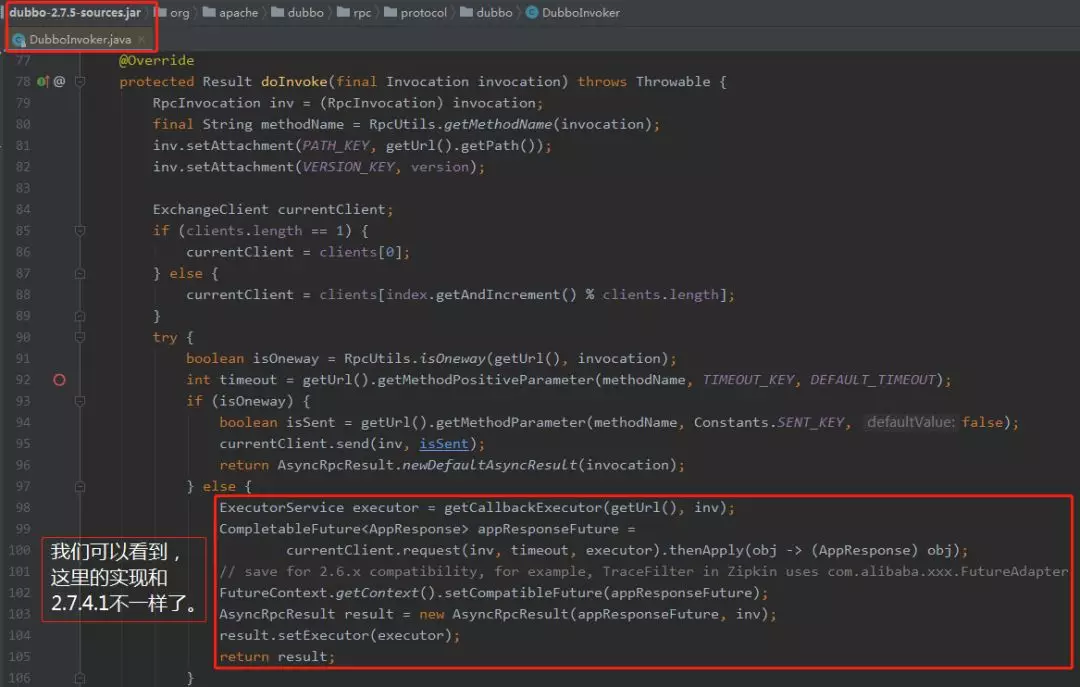Click line number 84 in the gutter
This screenshot has height=687, width=1080.
click(23, 209)
